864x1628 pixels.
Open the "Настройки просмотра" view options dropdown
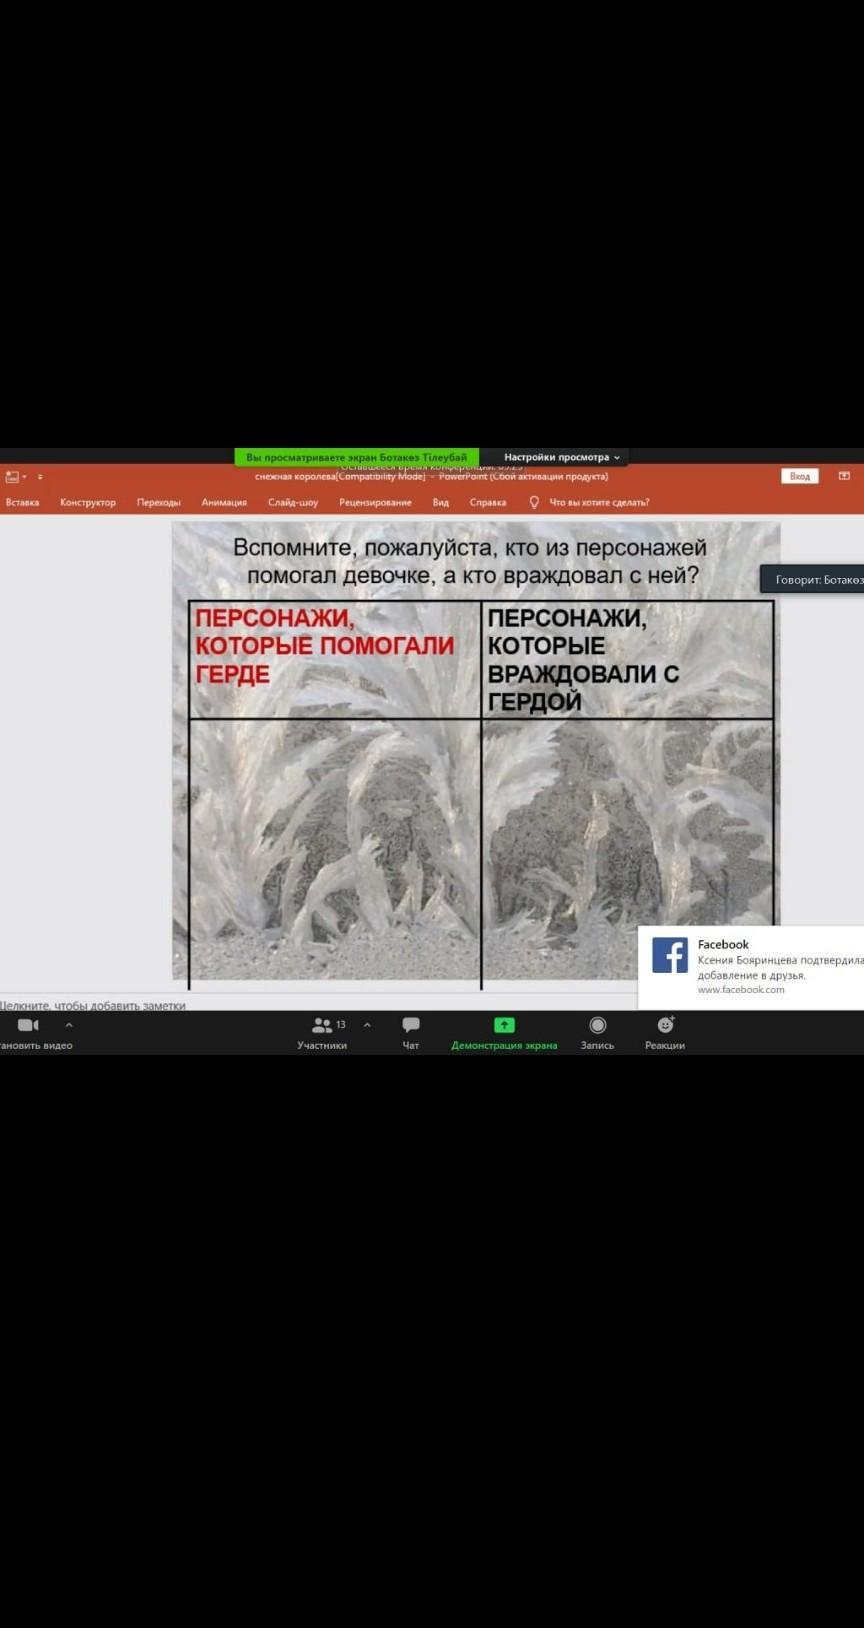click(561, 457)
